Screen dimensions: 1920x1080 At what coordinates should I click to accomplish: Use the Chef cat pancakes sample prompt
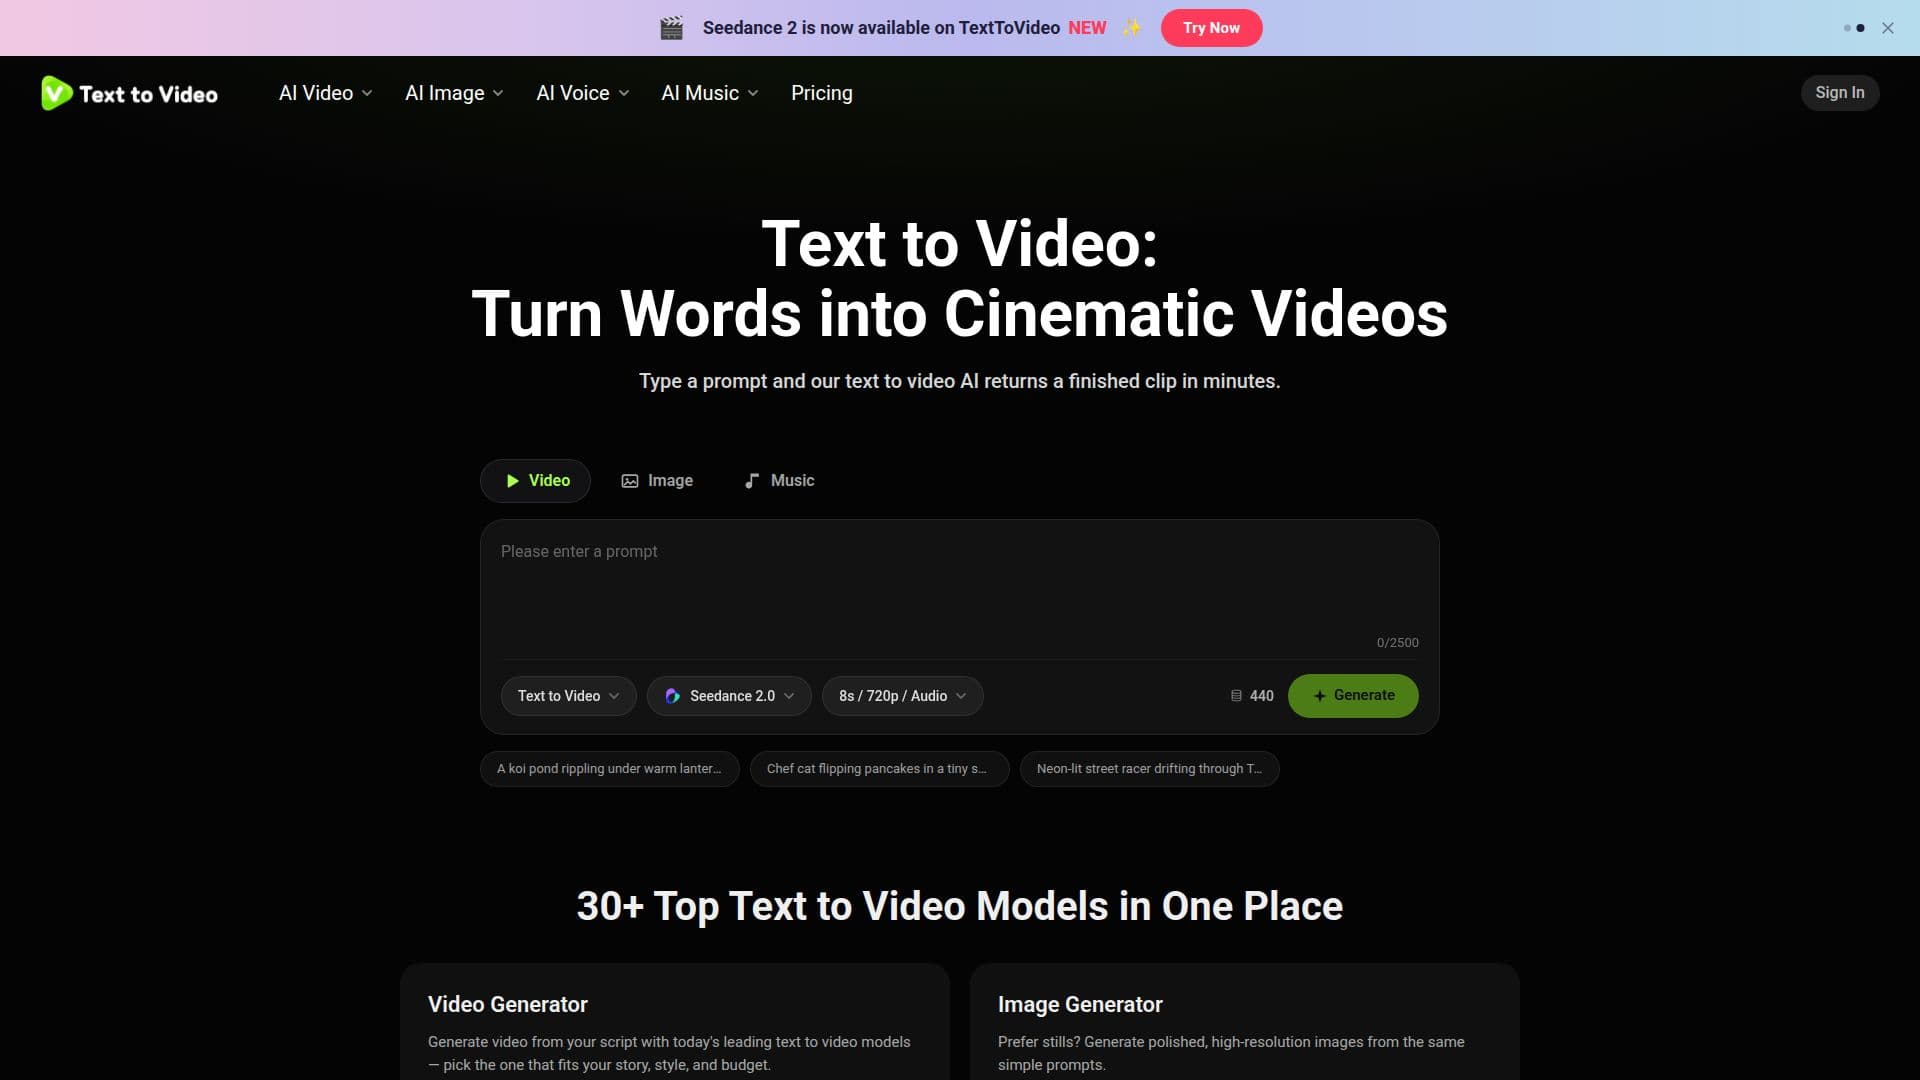(x=879, y=769)
